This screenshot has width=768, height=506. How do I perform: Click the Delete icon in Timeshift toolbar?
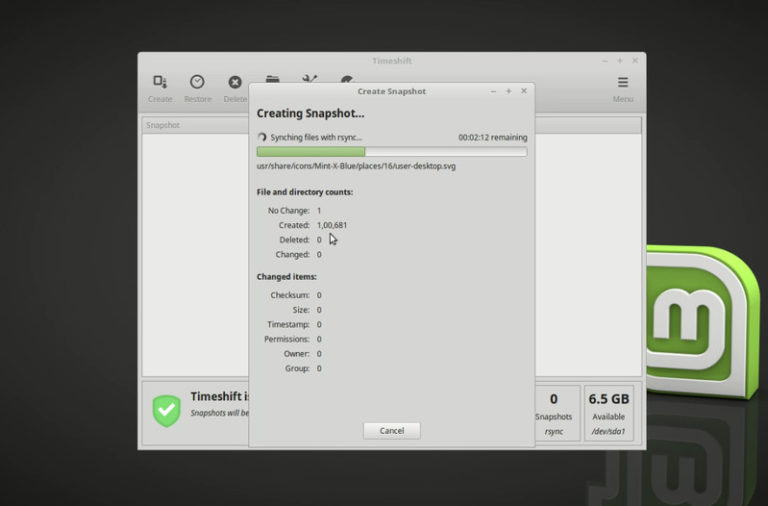tap(235, 82)
